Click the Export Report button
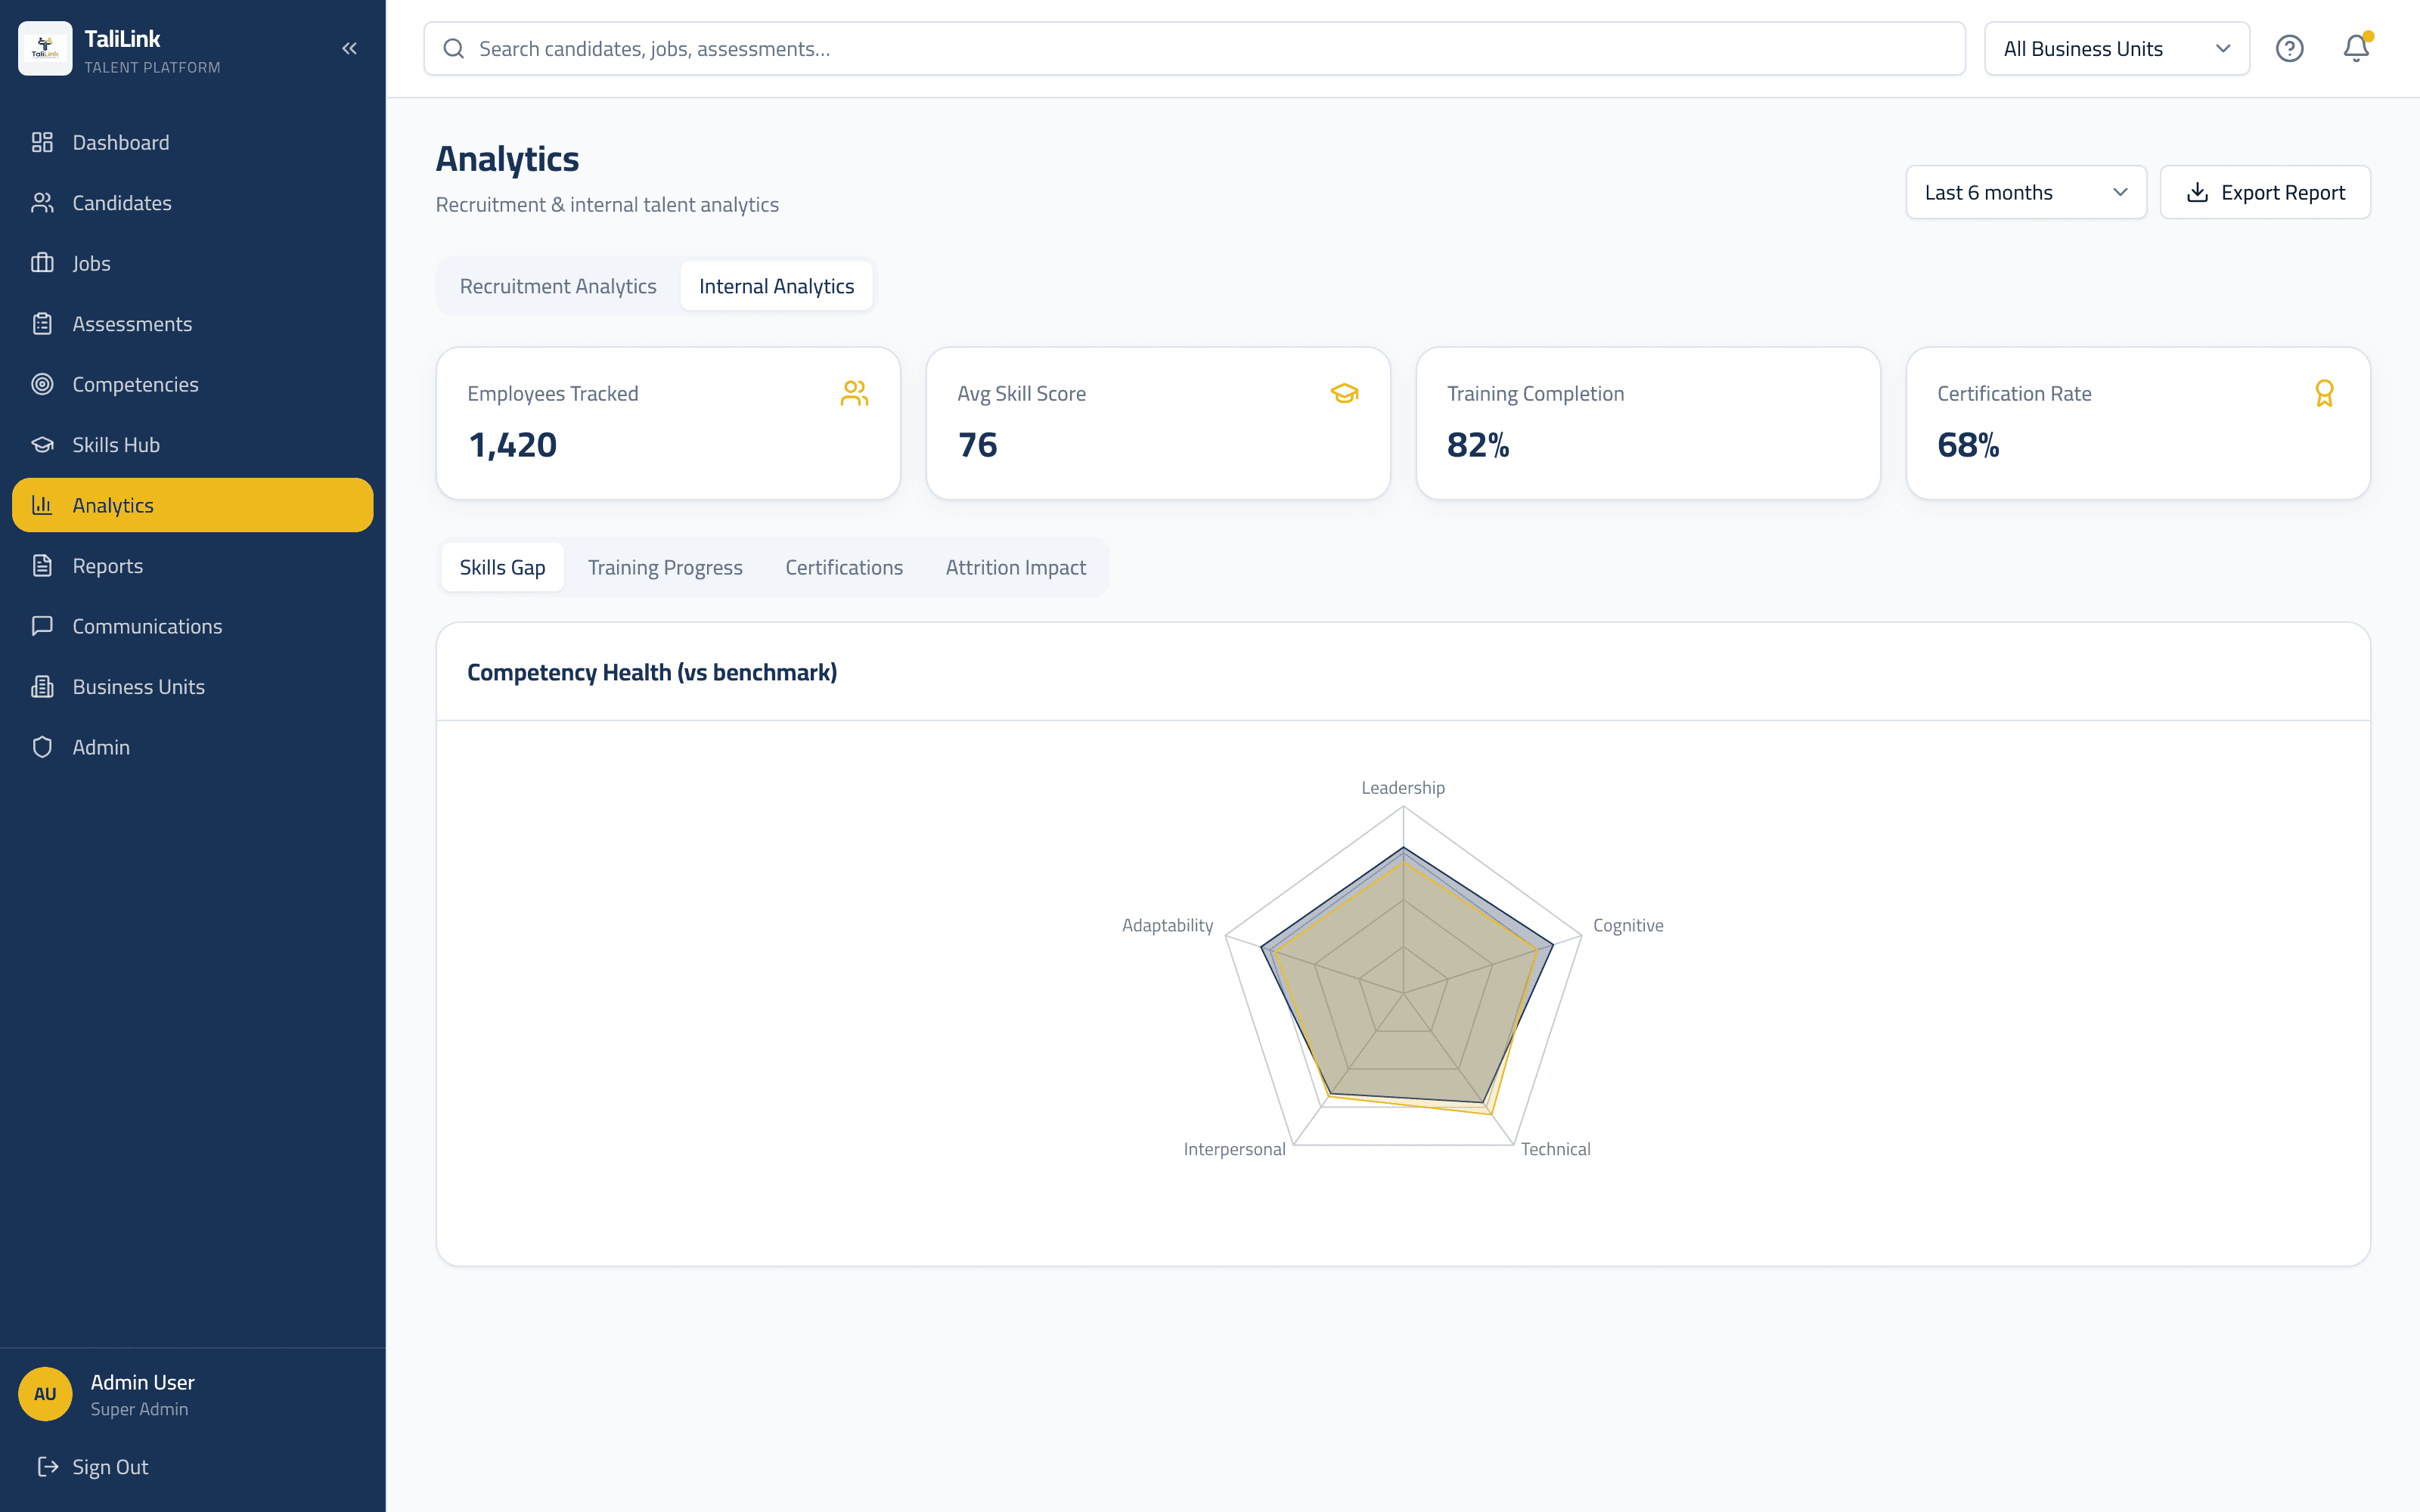Image resolution: width=2420 pixels, height=1512 pixels. [x=2265, y=192]
